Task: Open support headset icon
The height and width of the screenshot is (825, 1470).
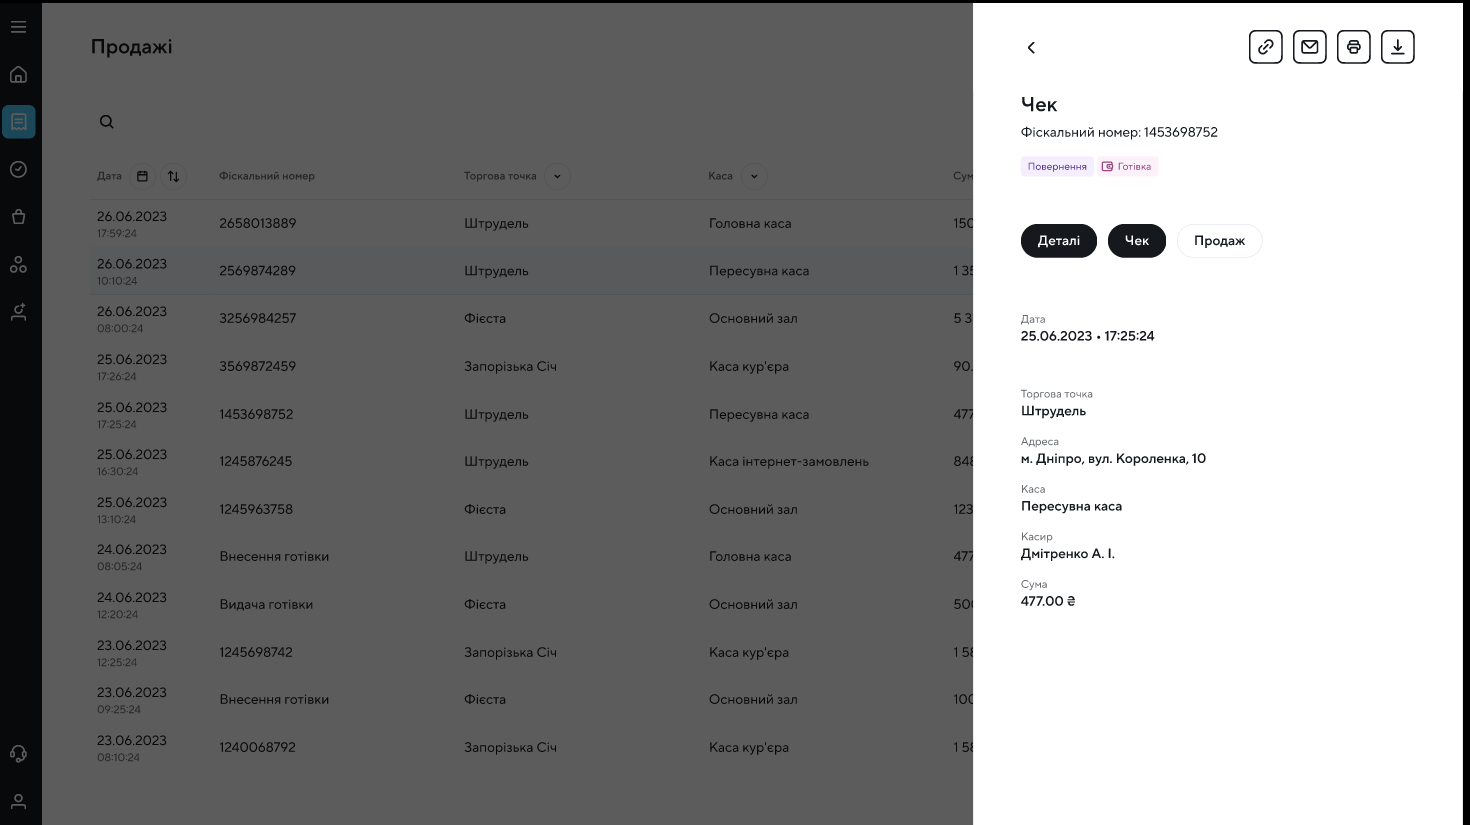Action: tap(18, 754)
